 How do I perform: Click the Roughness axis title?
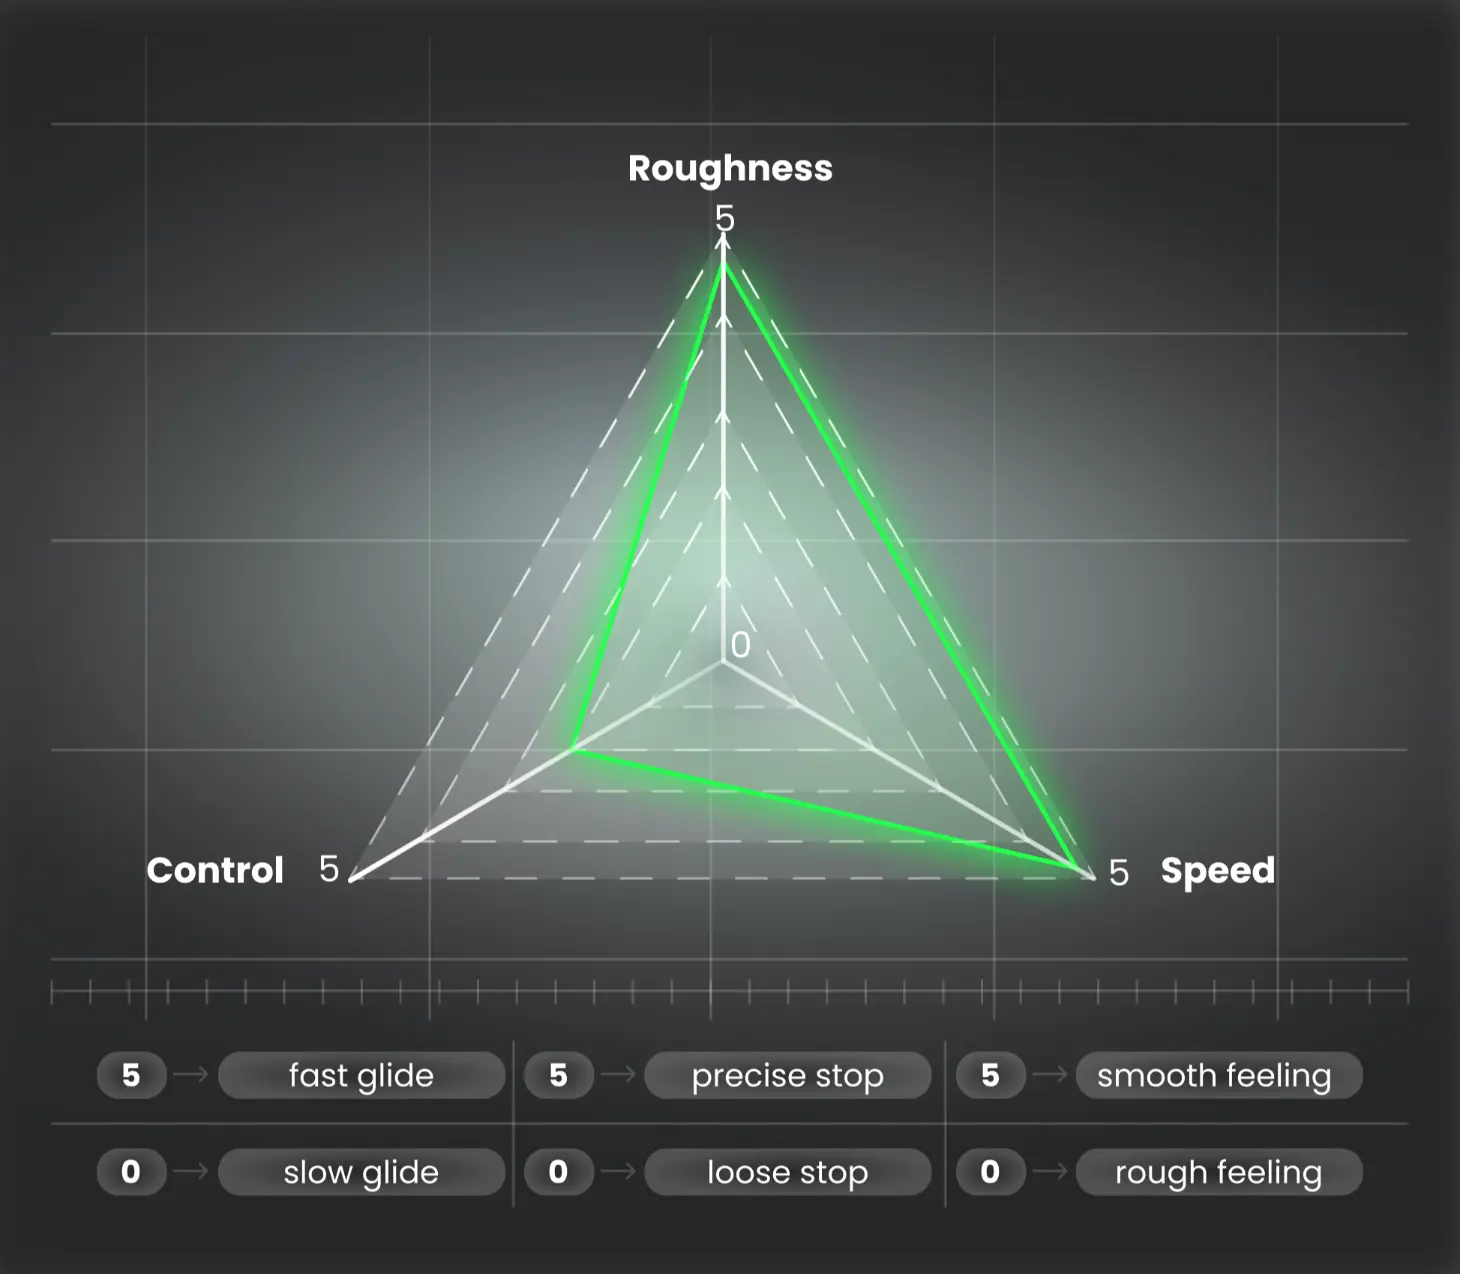click(730, 168)
